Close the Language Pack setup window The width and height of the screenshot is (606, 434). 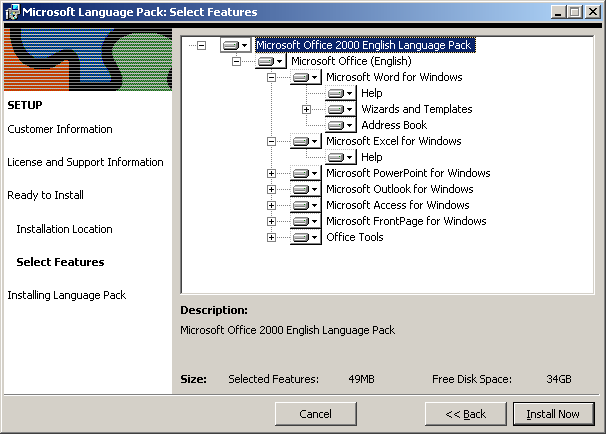(592, 12)
